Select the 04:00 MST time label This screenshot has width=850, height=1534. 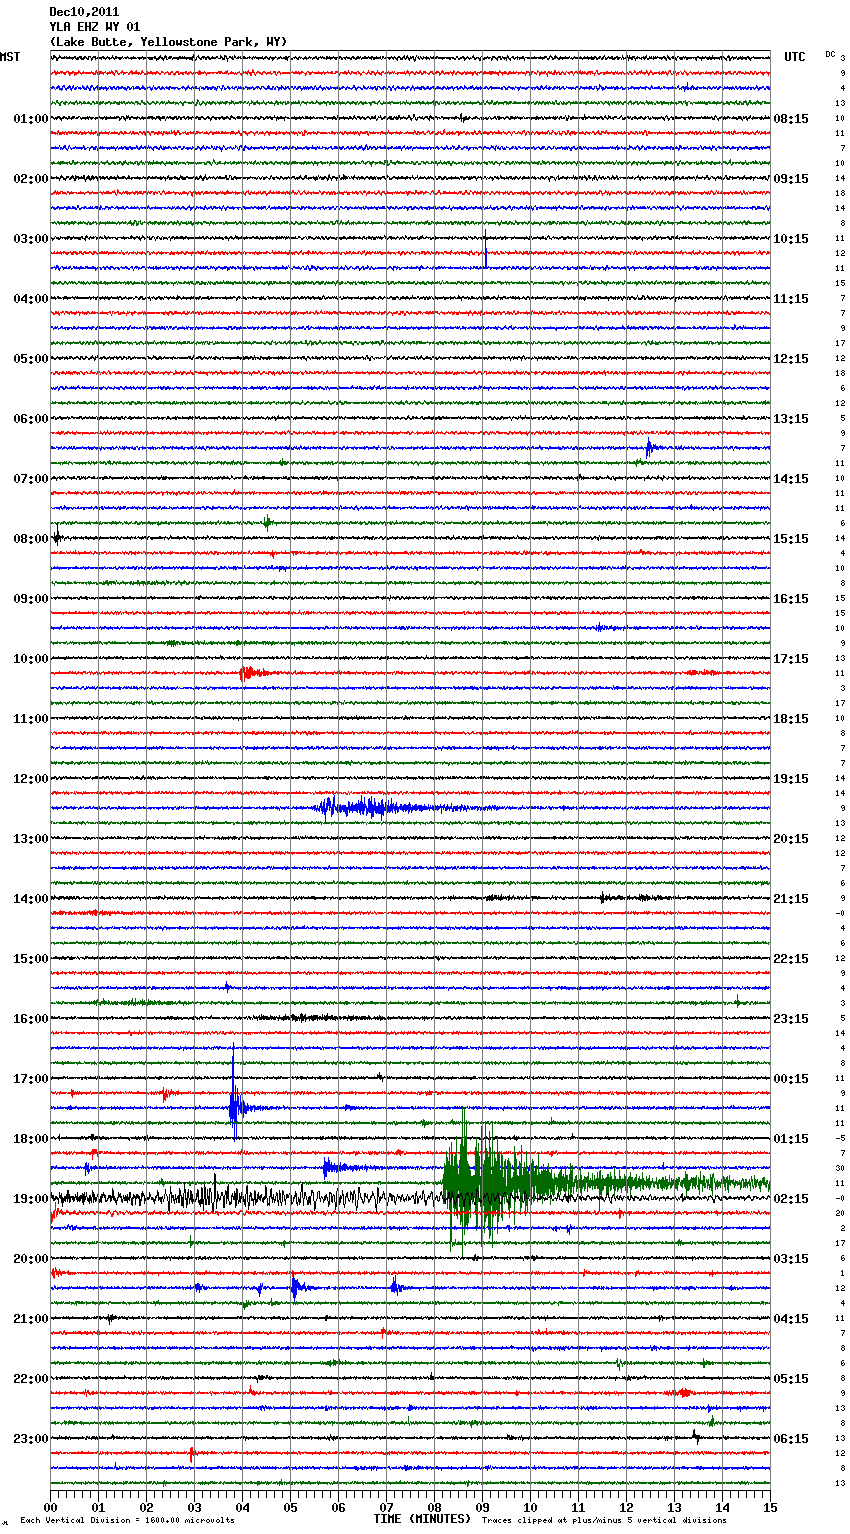click(x=31, y=299)
